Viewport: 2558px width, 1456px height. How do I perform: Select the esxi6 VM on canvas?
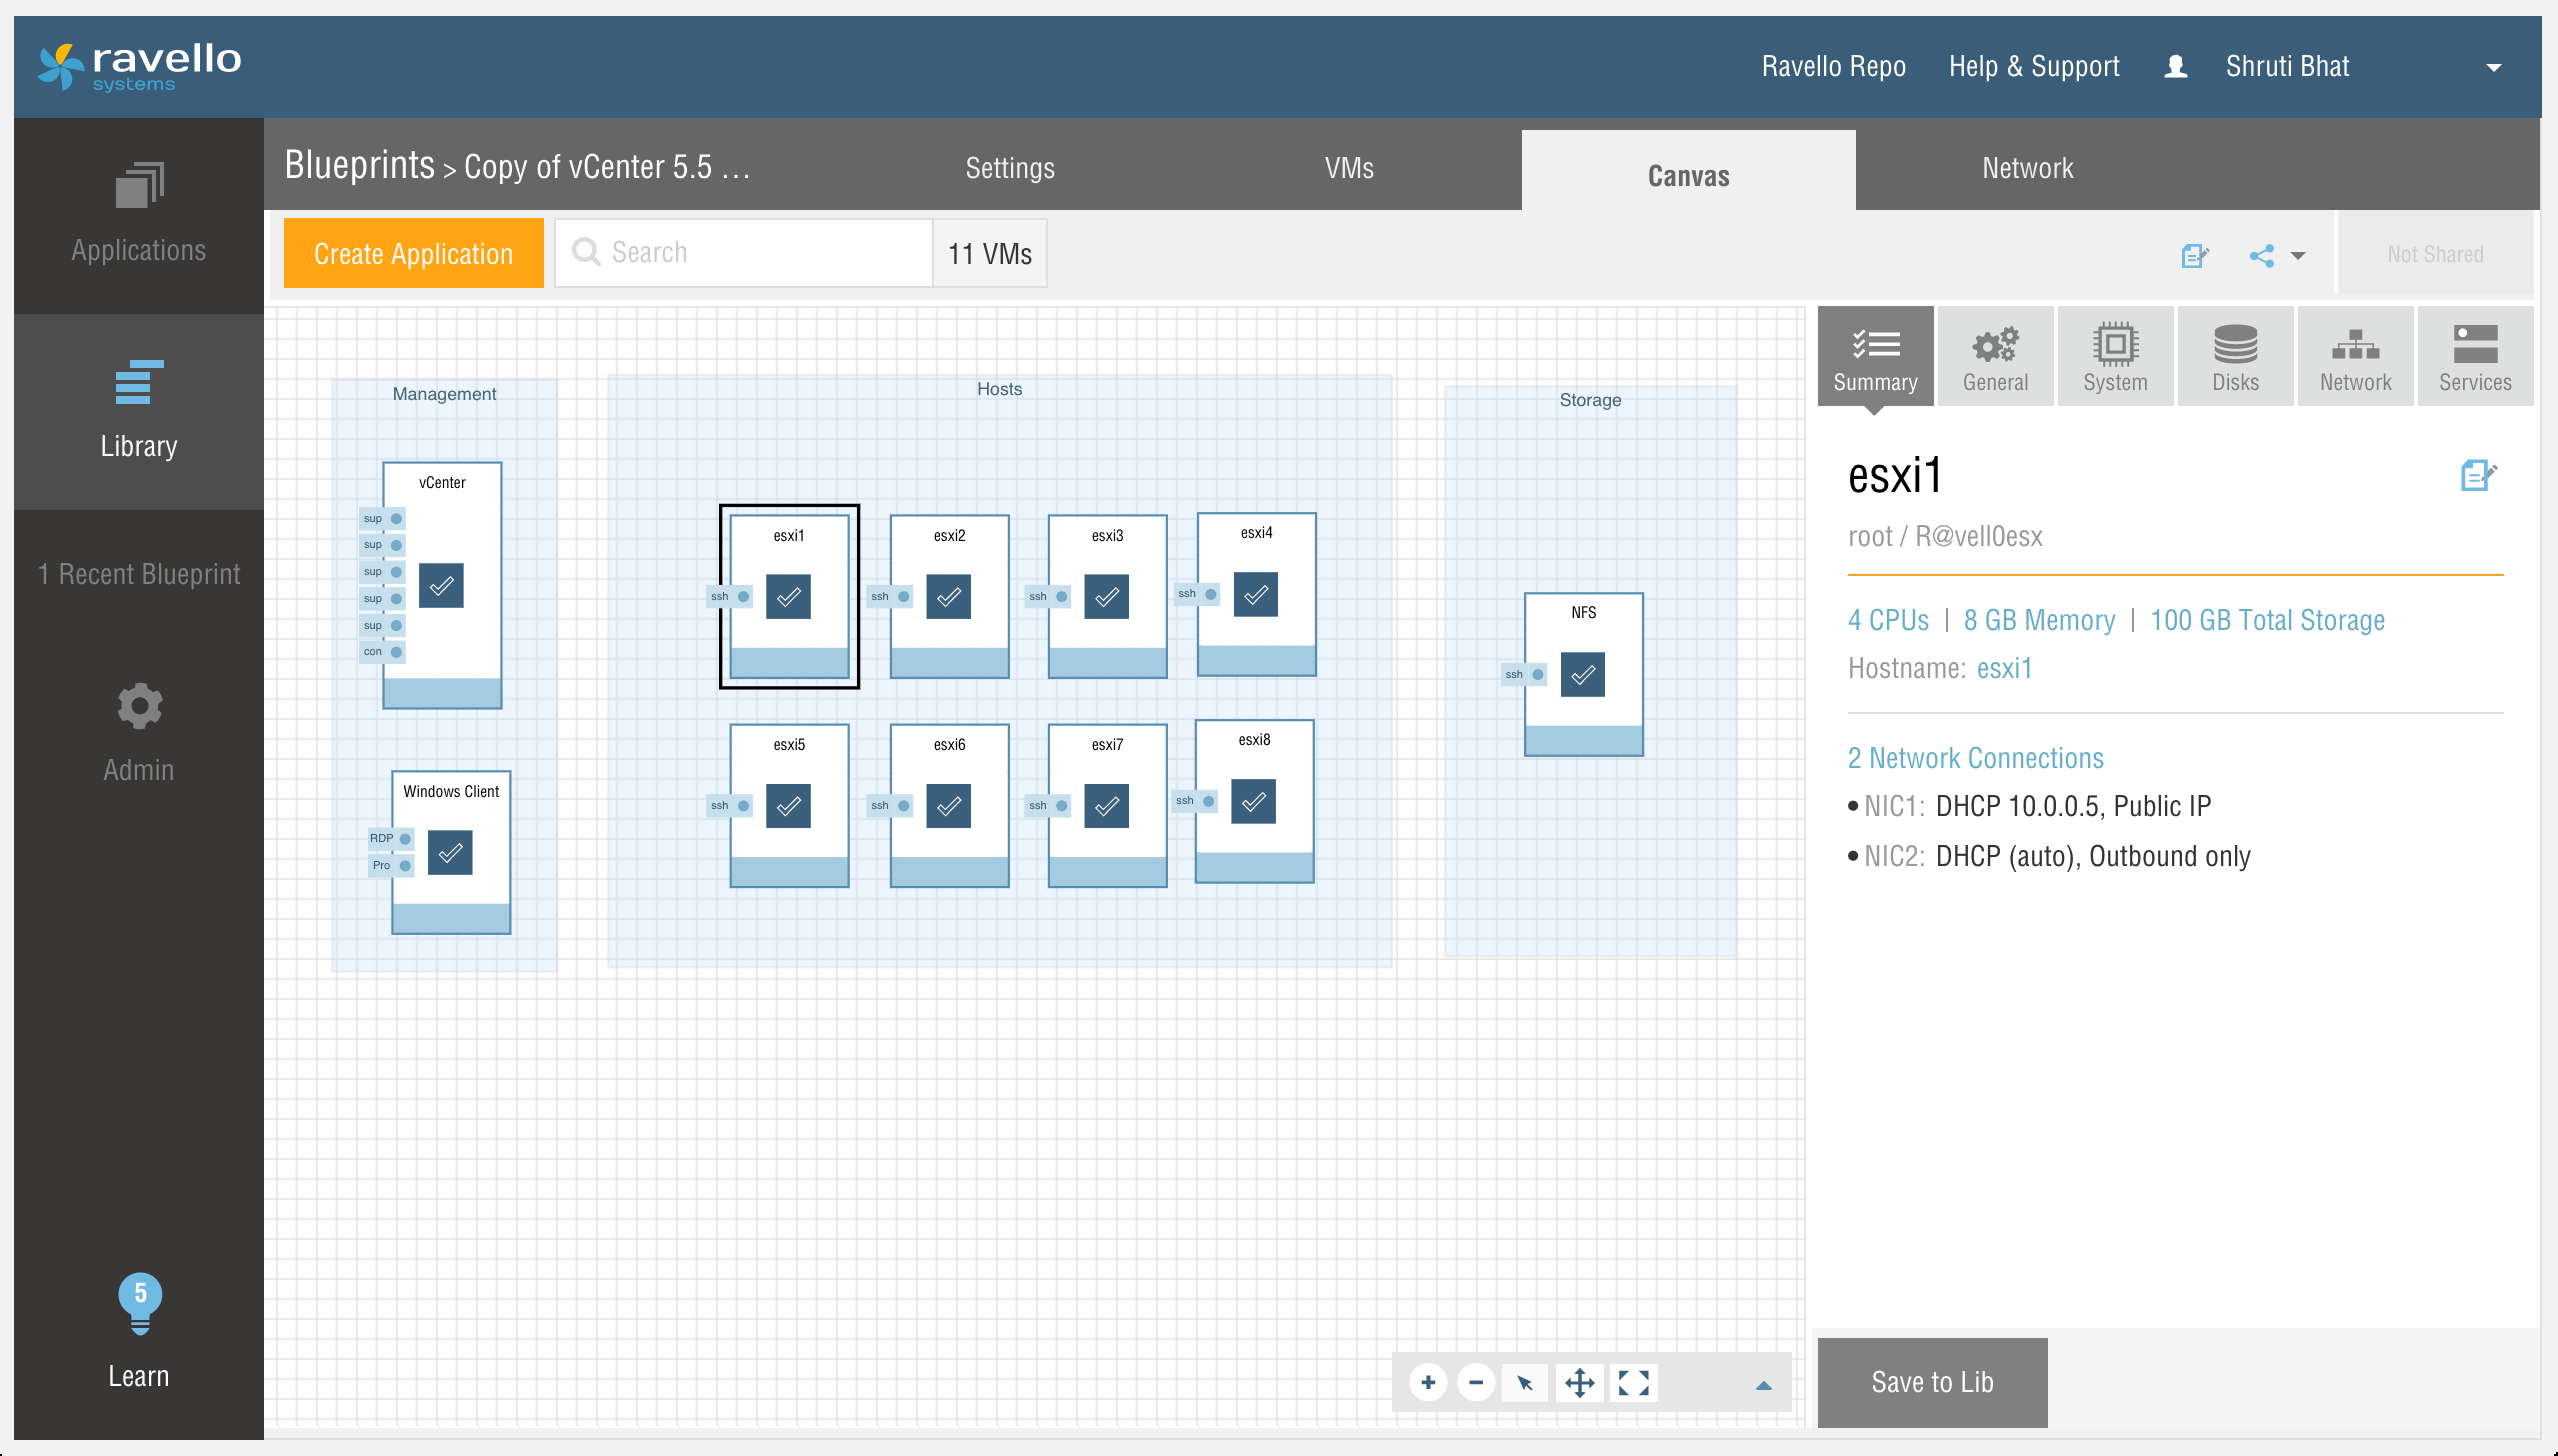point(949,805)
